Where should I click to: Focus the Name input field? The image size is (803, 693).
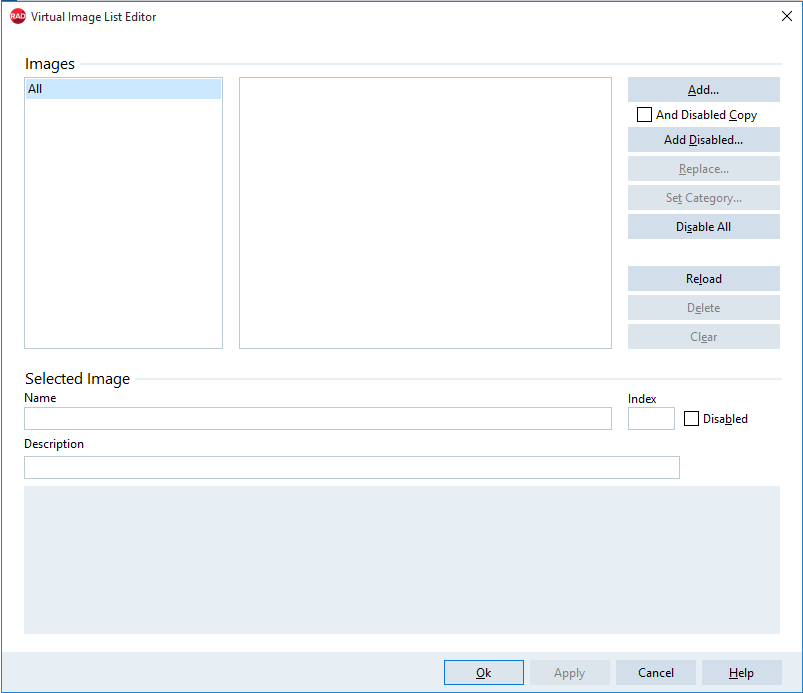point(318,418)
